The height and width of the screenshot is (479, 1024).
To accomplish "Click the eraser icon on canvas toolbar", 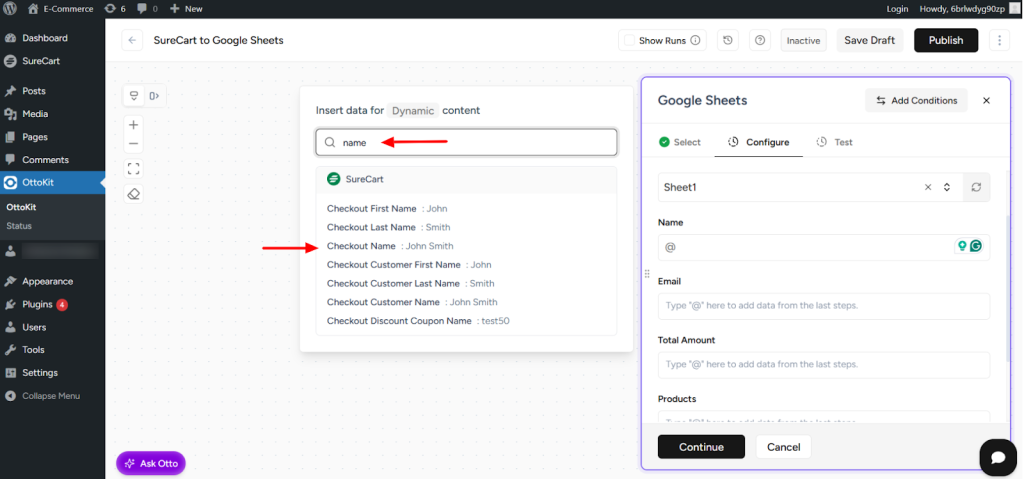I will click(x=134, y=194).
